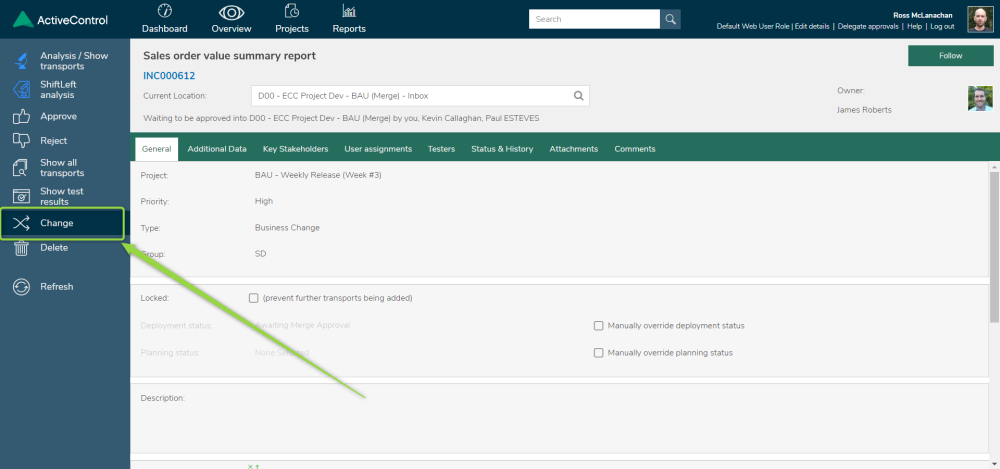Click the Approve label in sidebar
This screenshot has height=469, width=1000.
tap(59, 117)
